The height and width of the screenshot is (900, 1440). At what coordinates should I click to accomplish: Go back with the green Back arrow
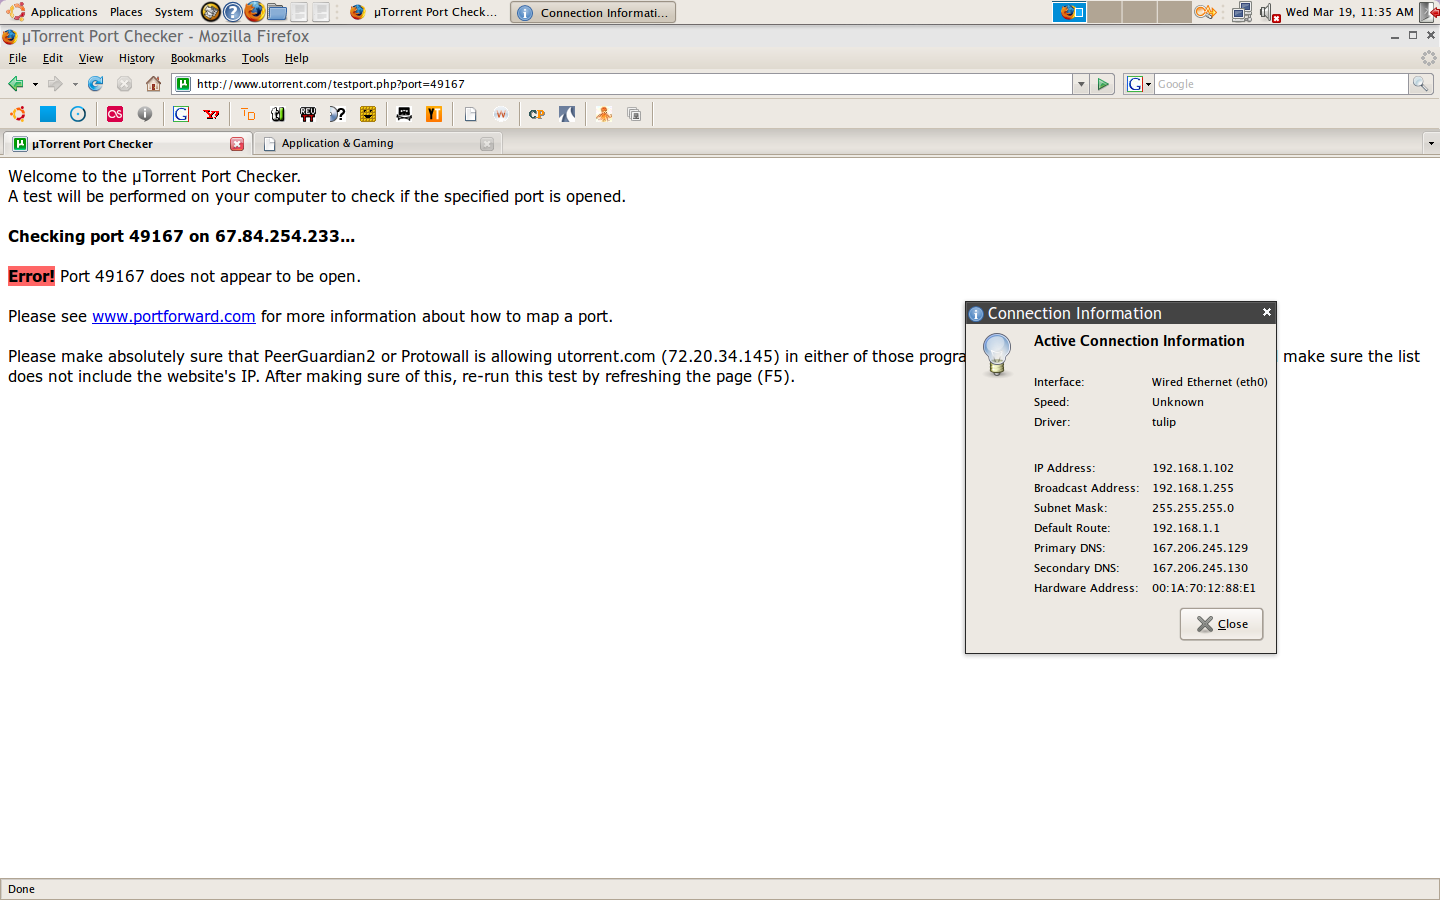click(16, 84)
